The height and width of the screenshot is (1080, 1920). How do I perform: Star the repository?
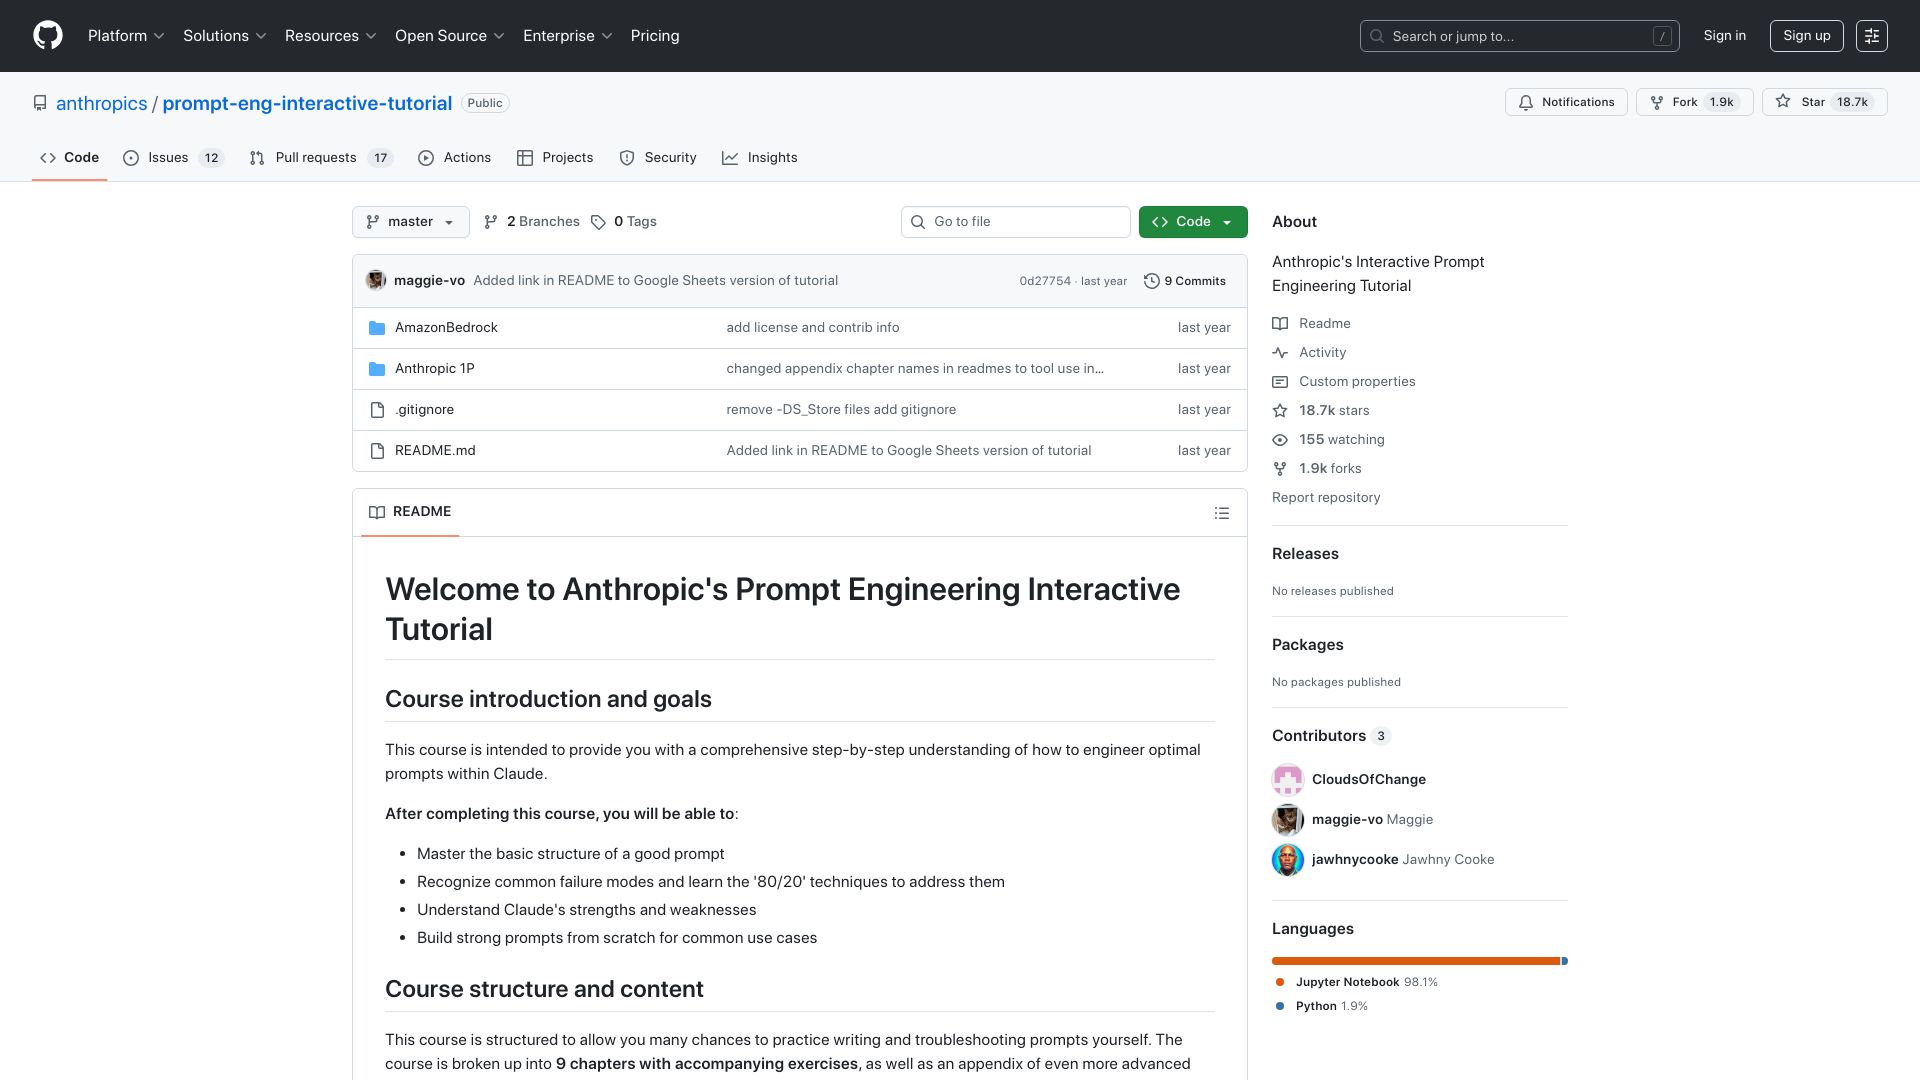1824,102
